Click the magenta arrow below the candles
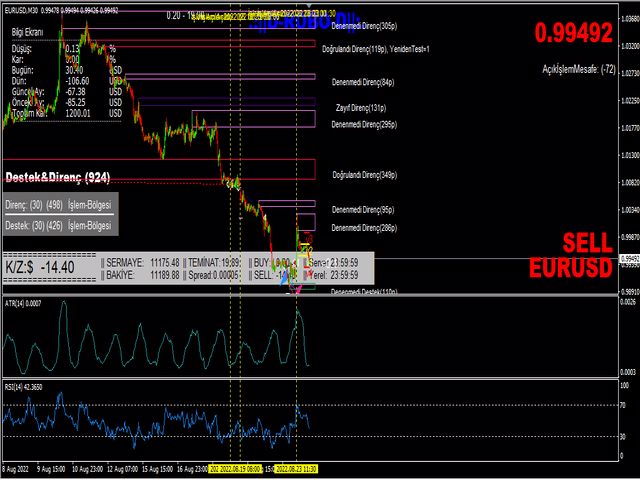640x480 pixels. [298, 289]
